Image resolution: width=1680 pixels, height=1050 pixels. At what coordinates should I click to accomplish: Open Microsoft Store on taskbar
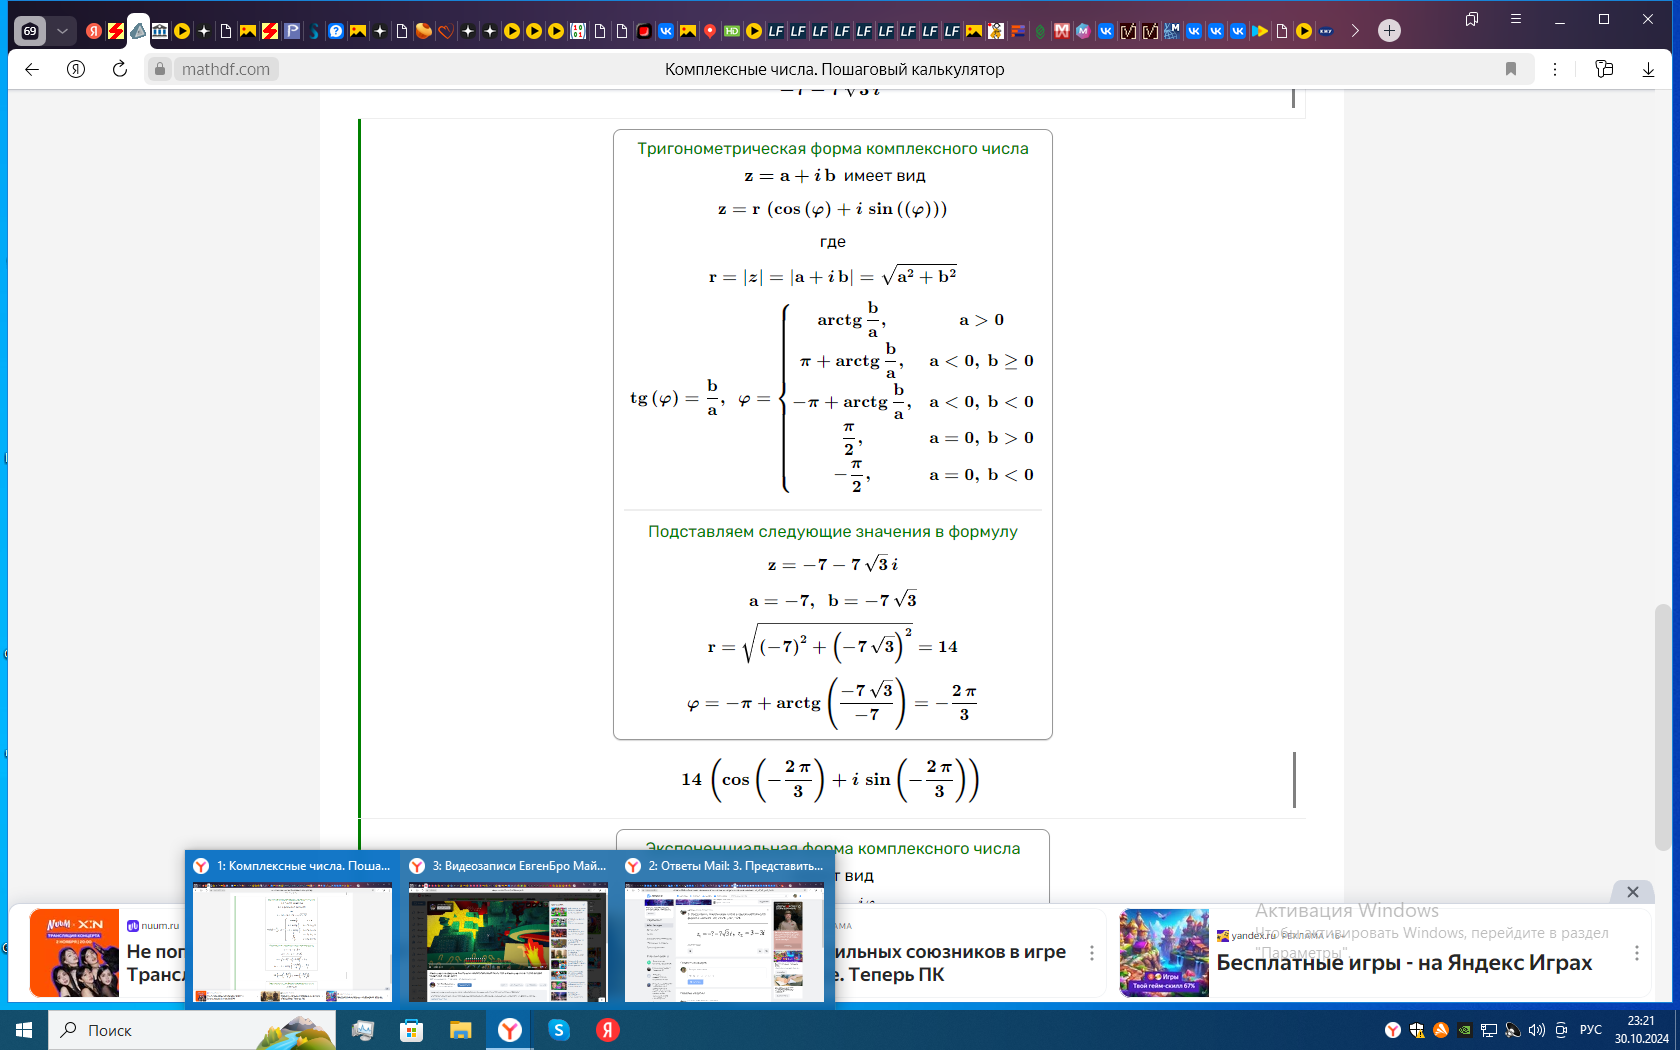411,1030
